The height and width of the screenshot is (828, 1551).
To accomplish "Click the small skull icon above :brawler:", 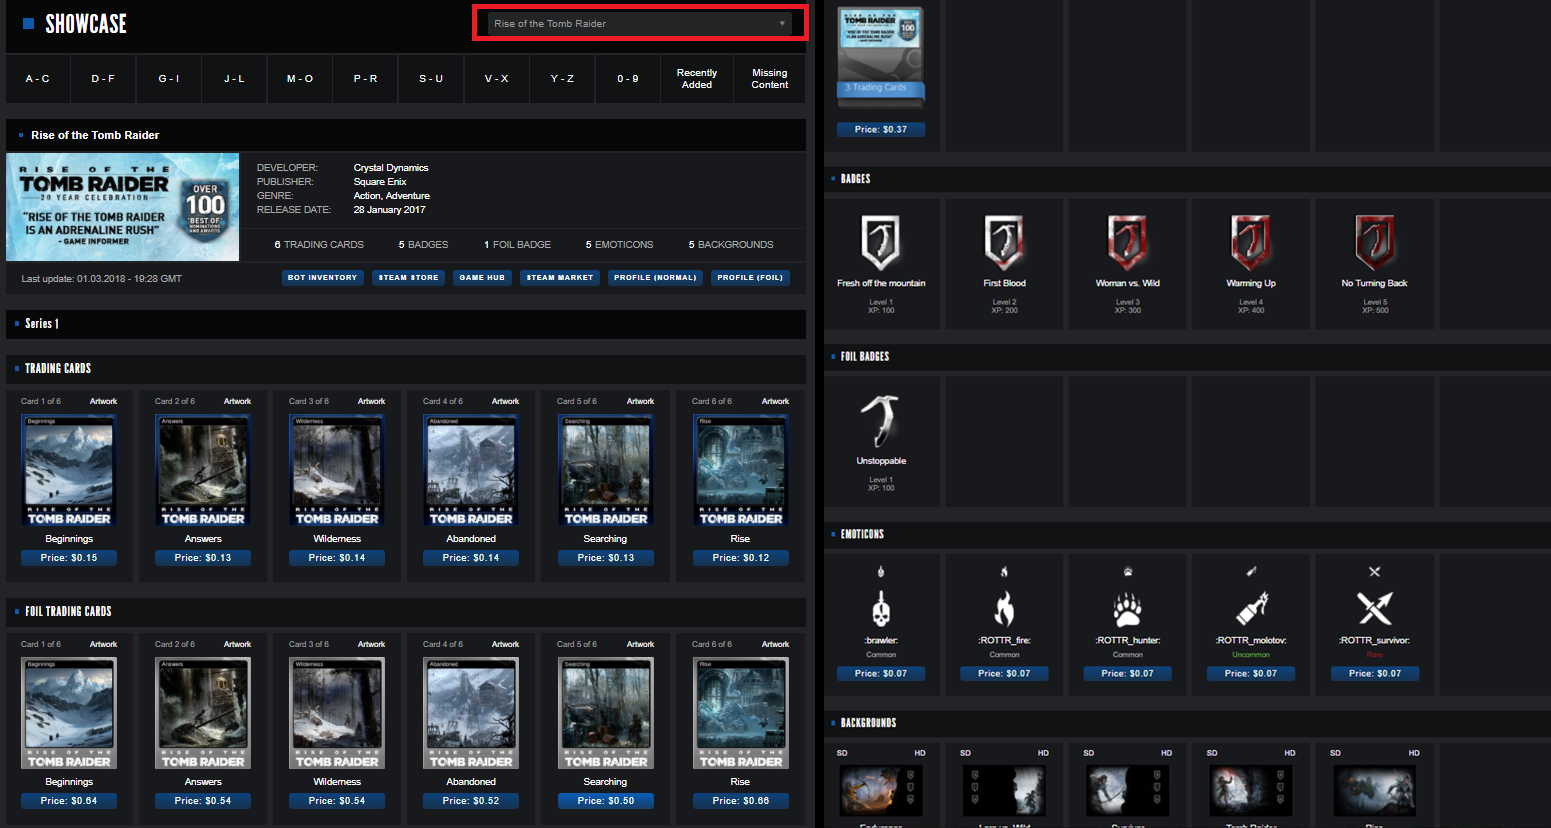I will point(881,572).
